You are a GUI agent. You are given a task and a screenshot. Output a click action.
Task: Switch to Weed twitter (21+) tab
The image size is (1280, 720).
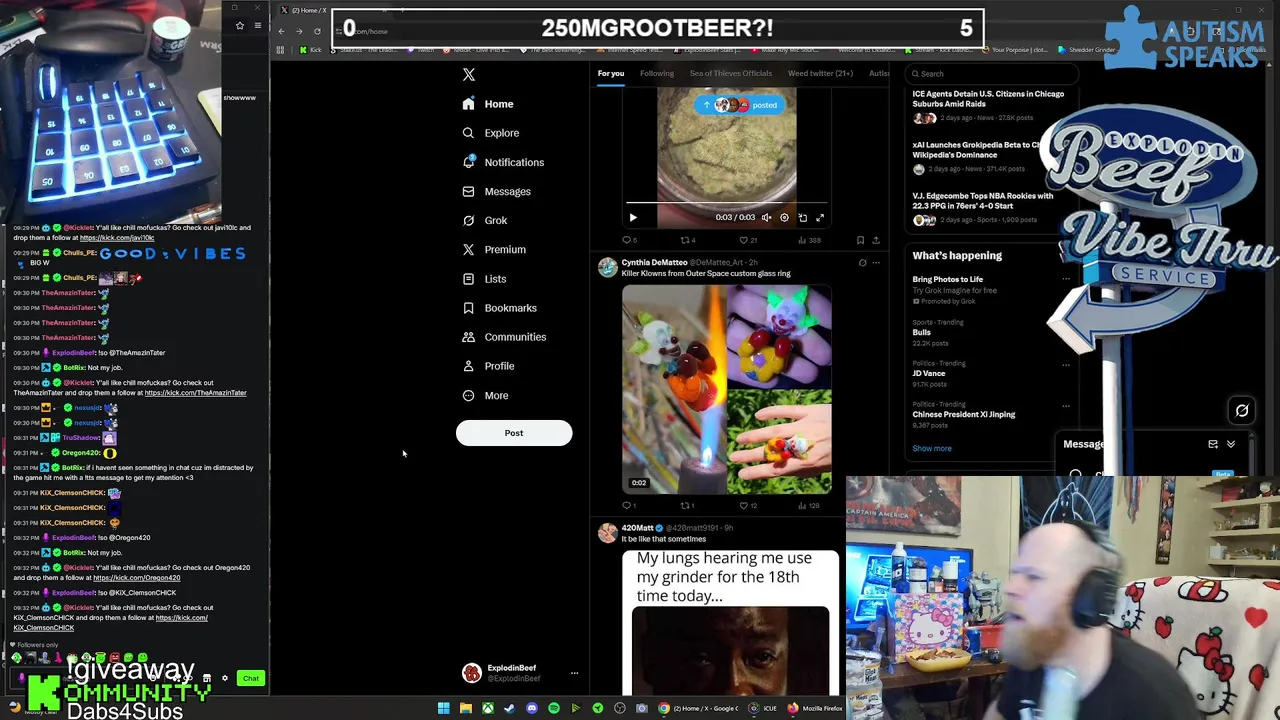(x=820, y=73)
